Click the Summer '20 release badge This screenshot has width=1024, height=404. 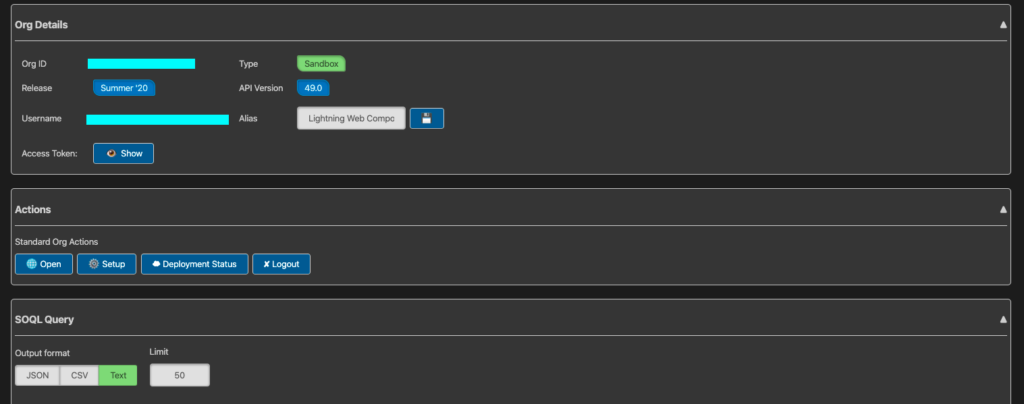124,88
